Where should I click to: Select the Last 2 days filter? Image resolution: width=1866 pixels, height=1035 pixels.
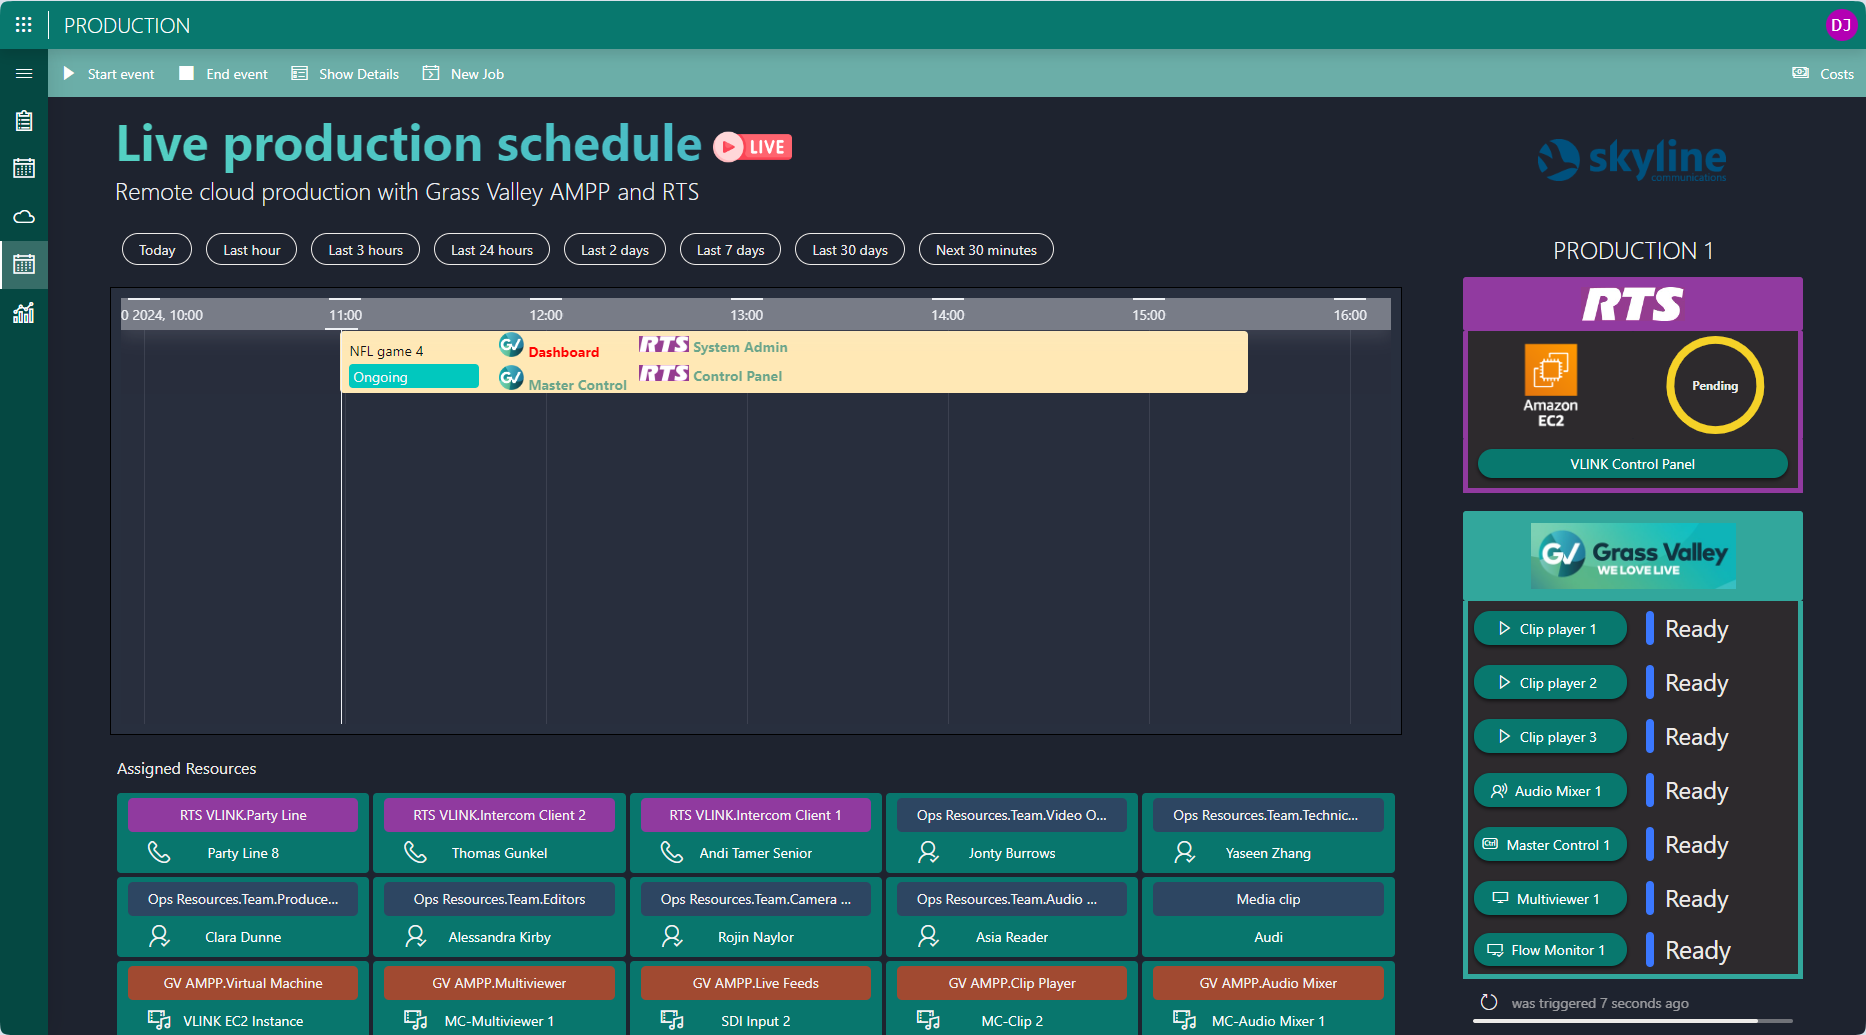point(615,249)
